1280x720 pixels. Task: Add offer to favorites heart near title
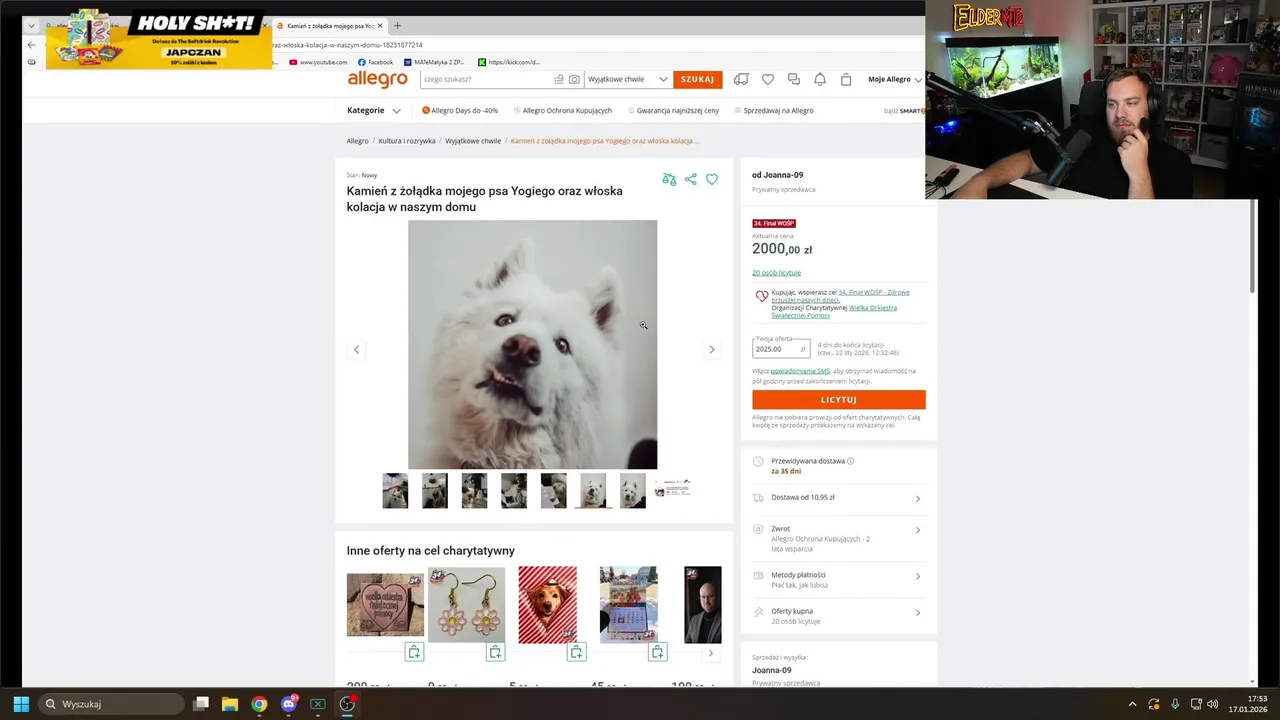tap(712, 179)
